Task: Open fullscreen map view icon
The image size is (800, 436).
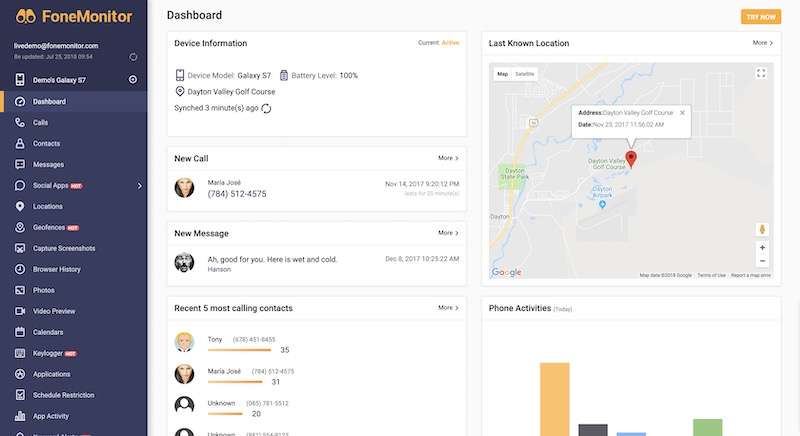Action: pyautogui.click(x=761, y=73)
